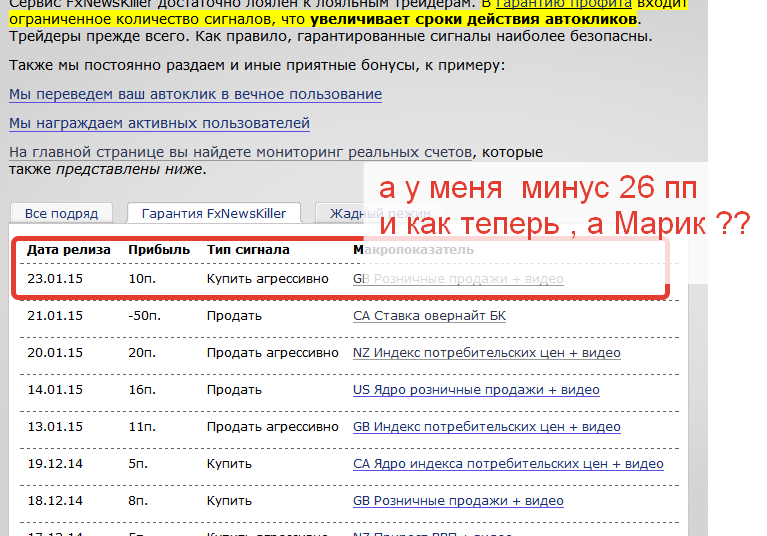This screenshot has height=536, width=767.
Task: Click profit value '20п.'
Action: (x=142, y=353)
